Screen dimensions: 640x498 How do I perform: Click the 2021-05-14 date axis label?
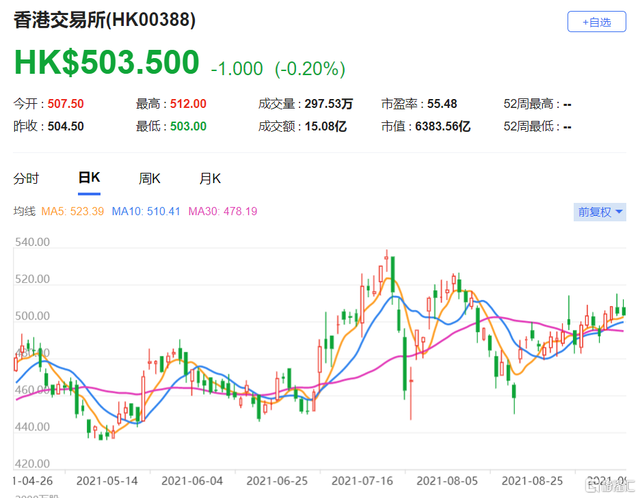point(107,481)
